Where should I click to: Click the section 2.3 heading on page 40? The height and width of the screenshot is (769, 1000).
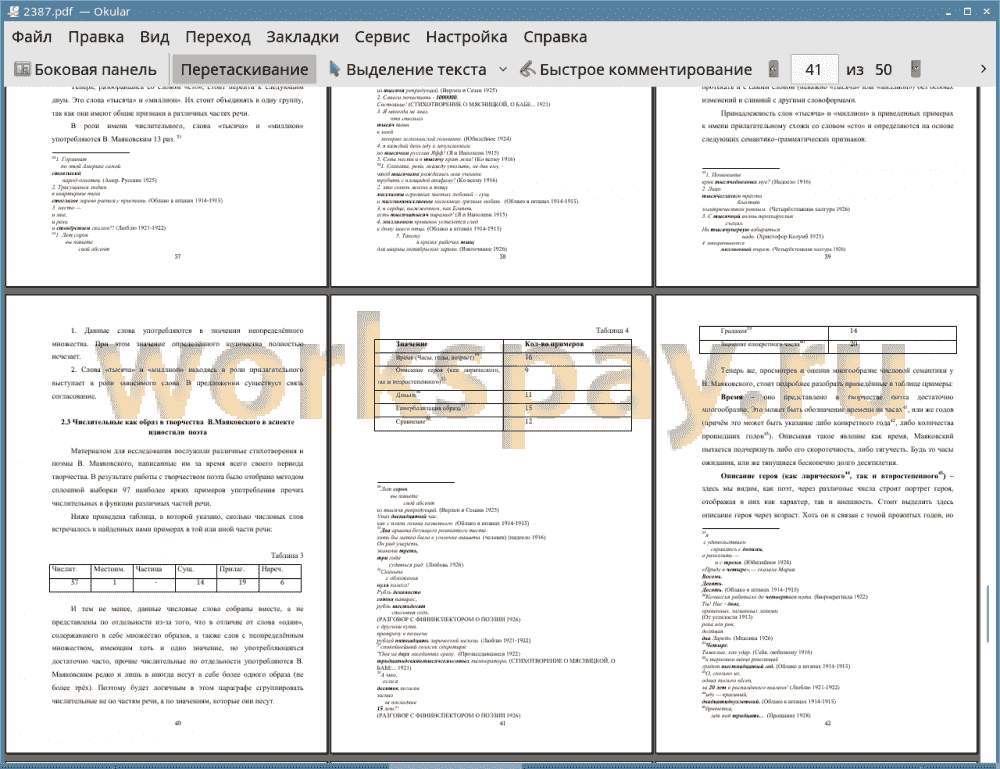[178, 427]
